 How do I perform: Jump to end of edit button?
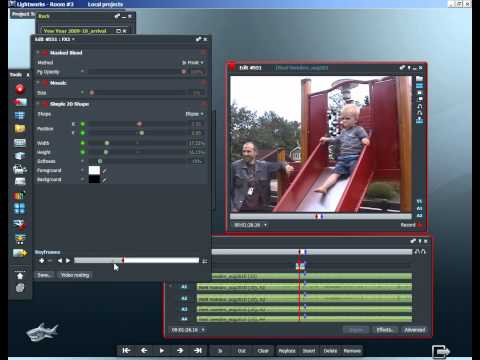click(198, 350)
